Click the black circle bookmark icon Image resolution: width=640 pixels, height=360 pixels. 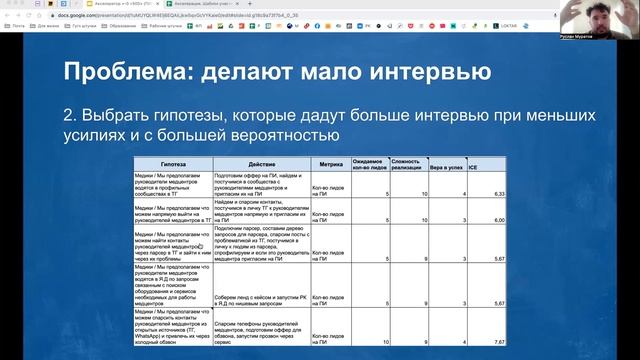click(x=379, y=26)
